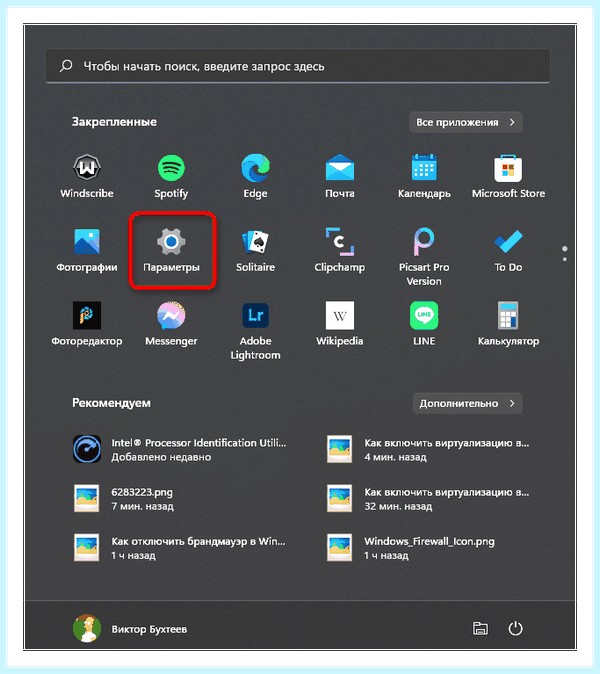Open recommended file 6283223.png
The image size is (600, 674).
[x=125, y=499]
